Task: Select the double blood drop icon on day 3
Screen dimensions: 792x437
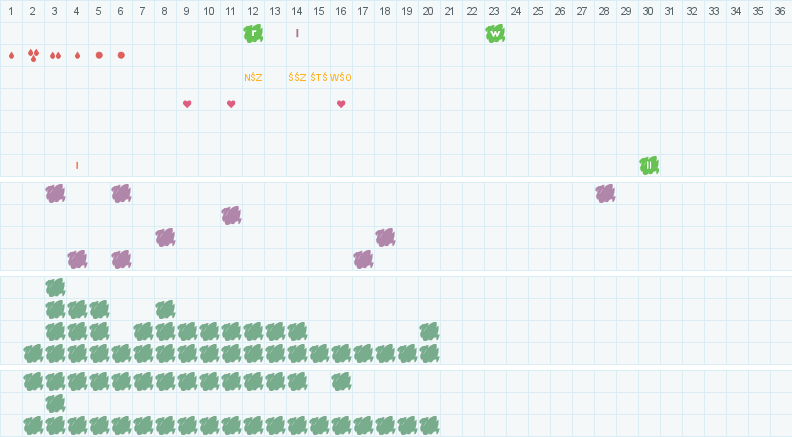Action: pyautogui.click(x=55, y=55)
